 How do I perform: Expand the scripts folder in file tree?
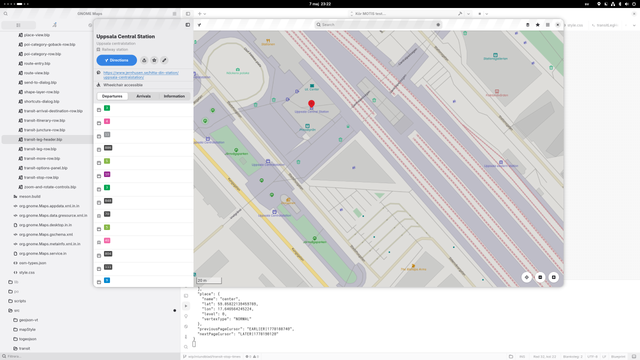tap(20, 301)
